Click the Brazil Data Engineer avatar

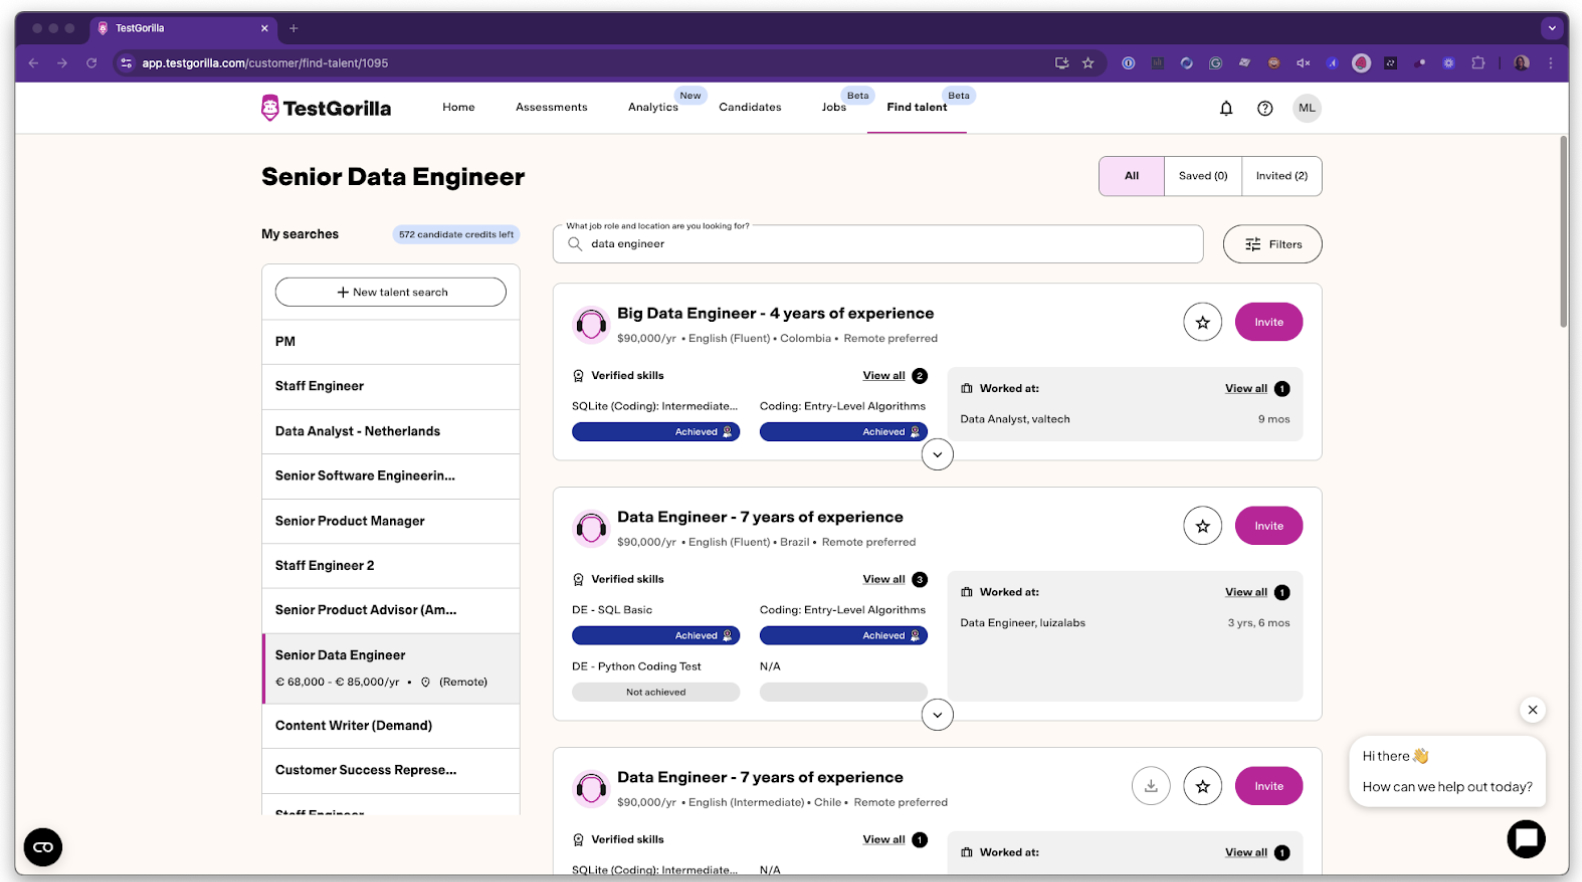tap(591, 528)
